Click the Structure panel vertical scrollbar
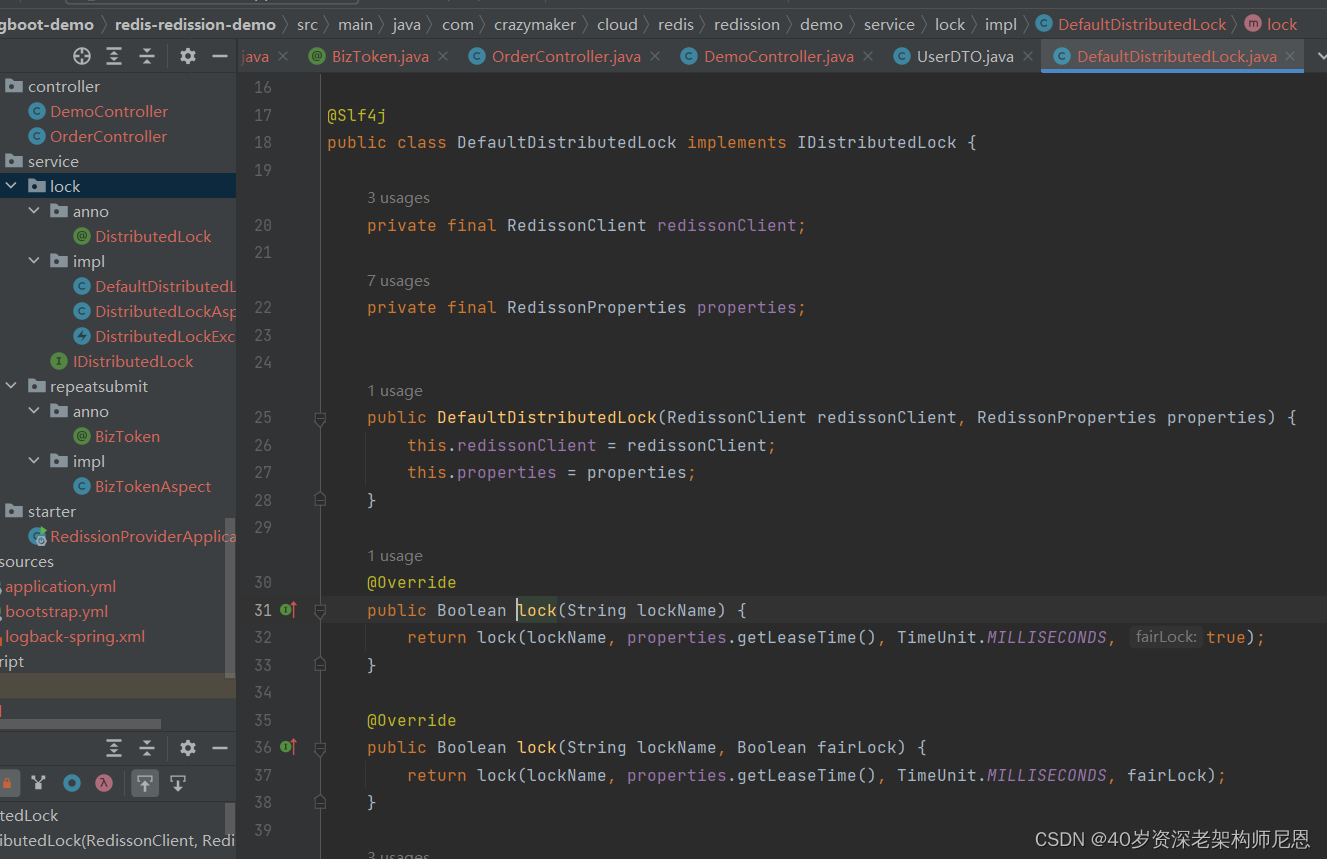This screenshot has width=1327, height=859. (x=230, y=817)
